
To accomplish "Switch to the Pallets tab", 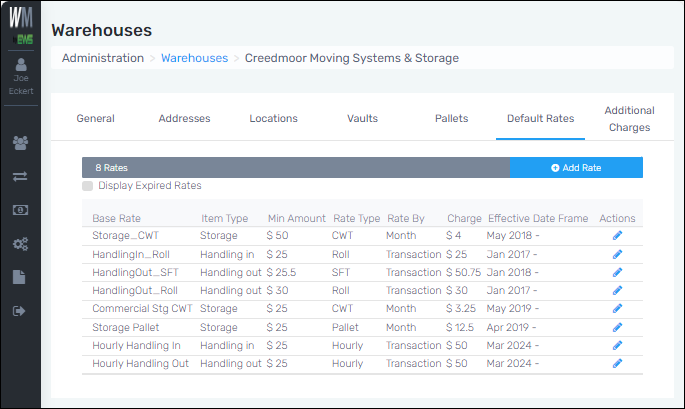I will pyautogui.click(x=451, y=118).
